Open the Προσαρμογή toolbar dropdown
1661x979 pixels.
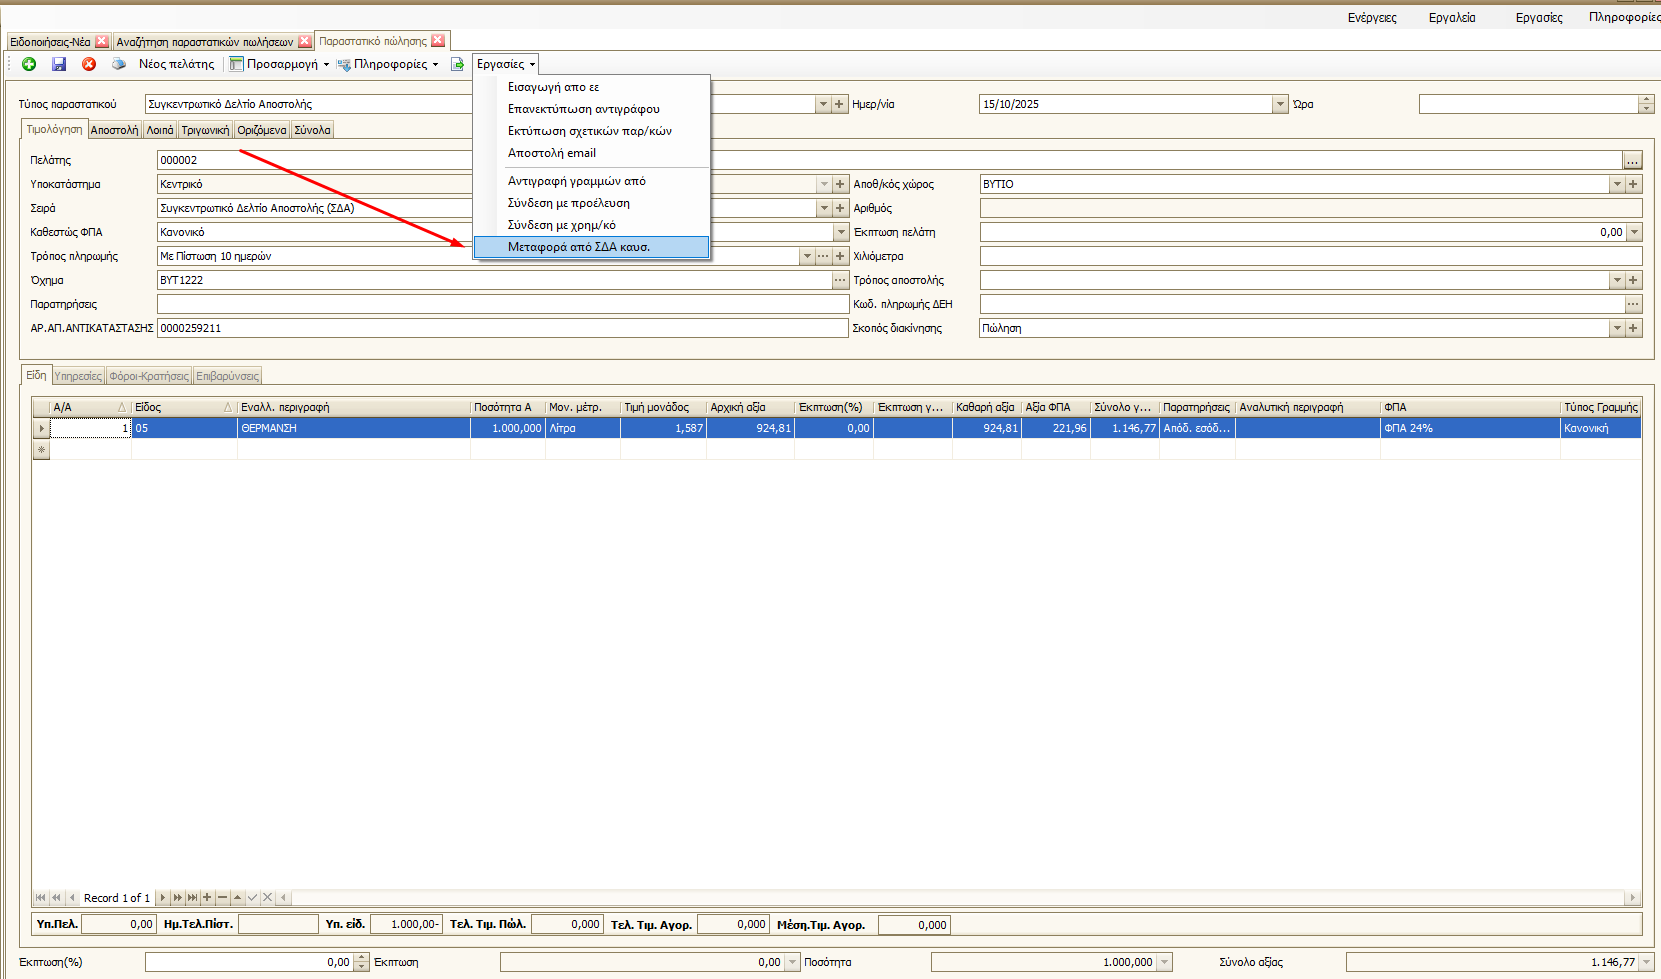click(x=326, y=64)
